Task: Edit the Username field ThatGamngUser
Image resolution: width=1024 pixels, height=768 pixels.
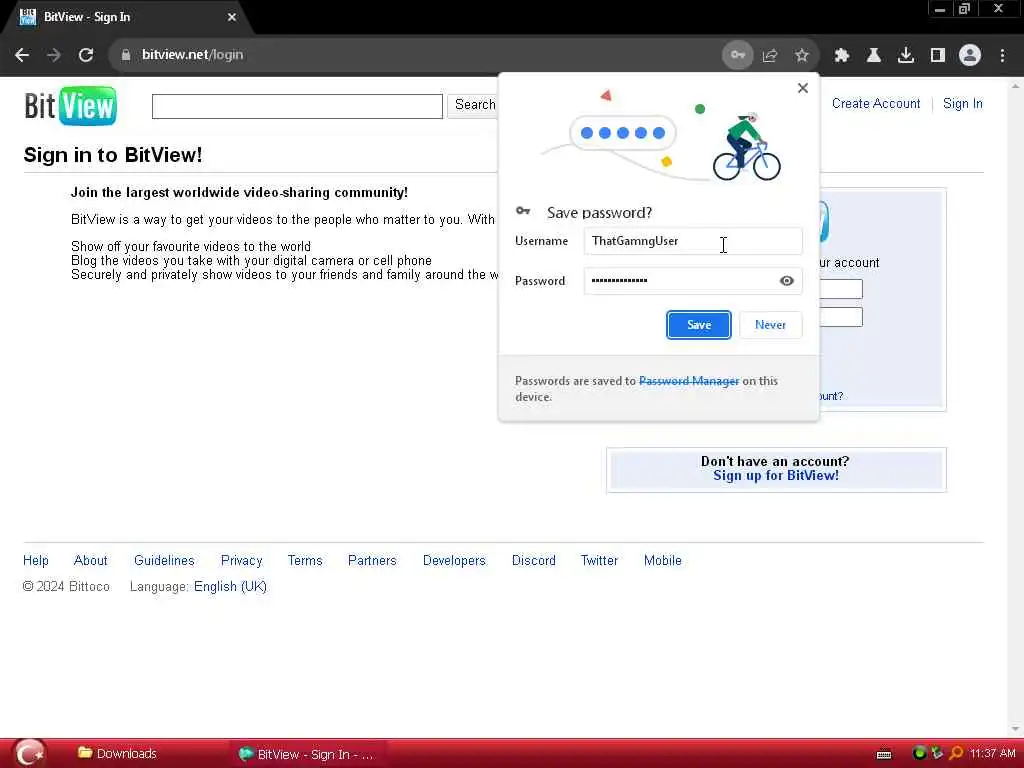Action: click(693, 241)
